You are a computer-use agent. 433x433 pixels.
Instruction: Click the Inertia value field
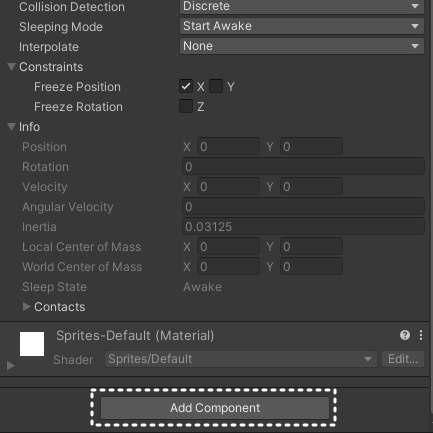[x=303, y=227]
